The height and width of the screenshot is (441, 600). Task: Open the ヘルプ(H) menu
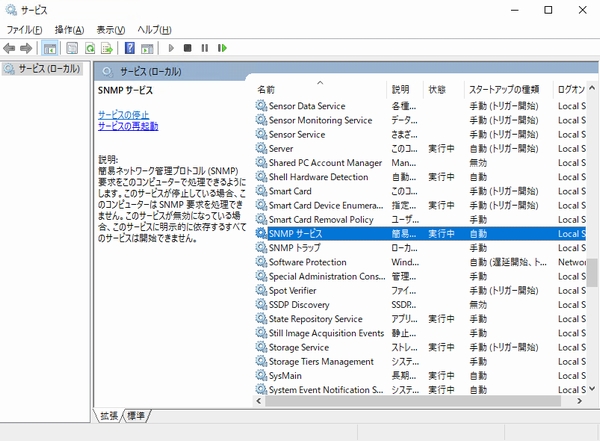[154, 30]
